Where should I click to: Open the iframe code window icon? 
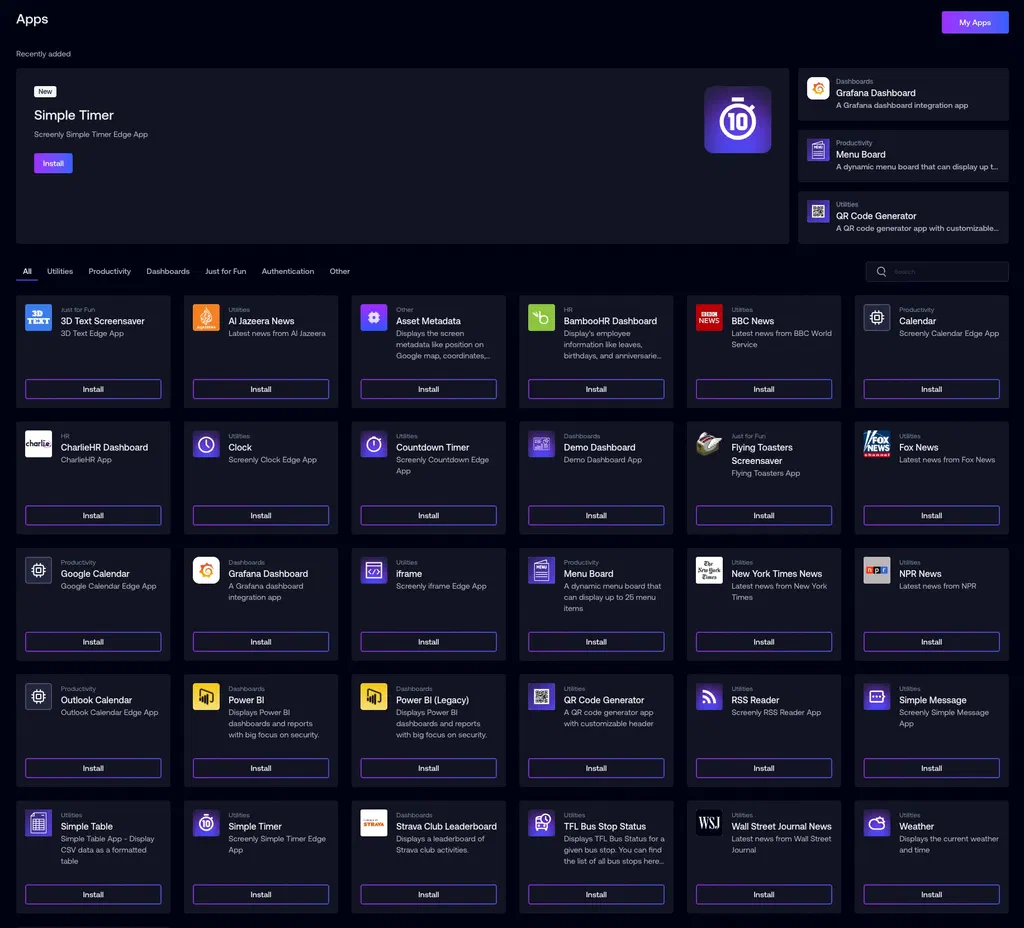coord(374,570)
